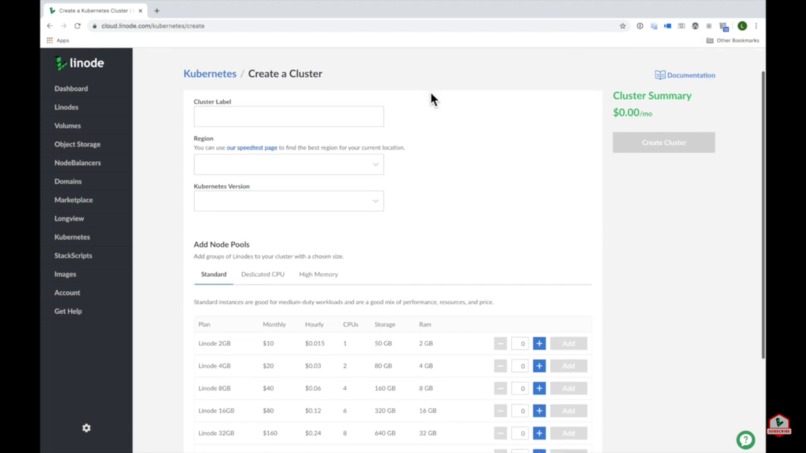
Task: Focus the Cluster Label input field
Action: click(x=288, y=117)
